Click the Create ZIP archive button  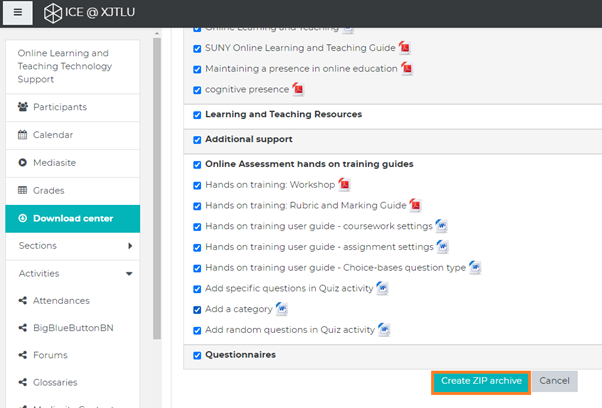click(481, 381)
